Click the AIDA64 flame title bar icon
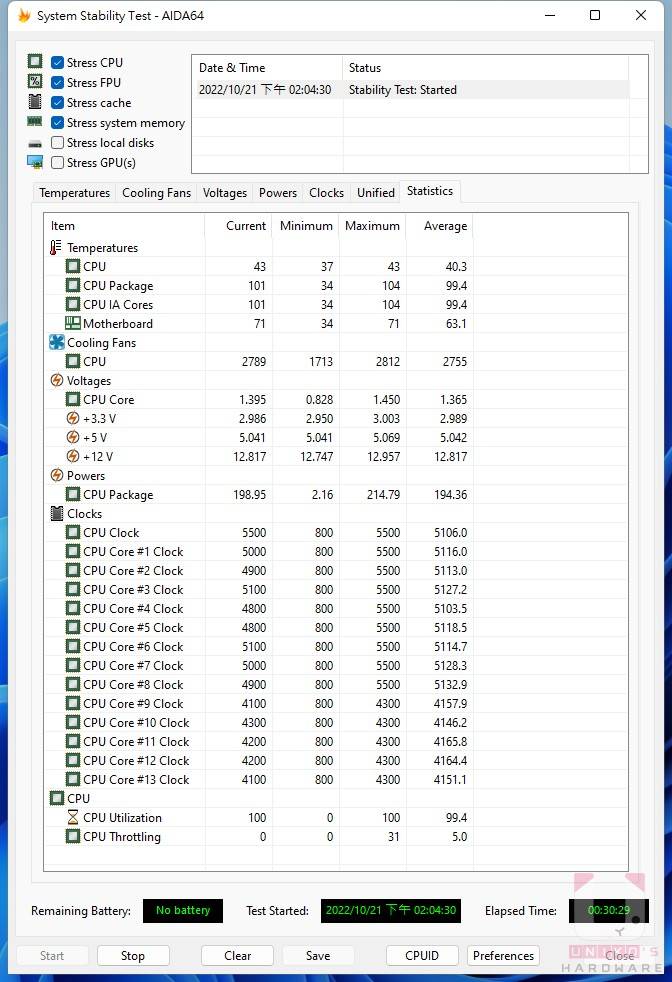The height and width of the screenshot is (982, 672). point(24,15)
